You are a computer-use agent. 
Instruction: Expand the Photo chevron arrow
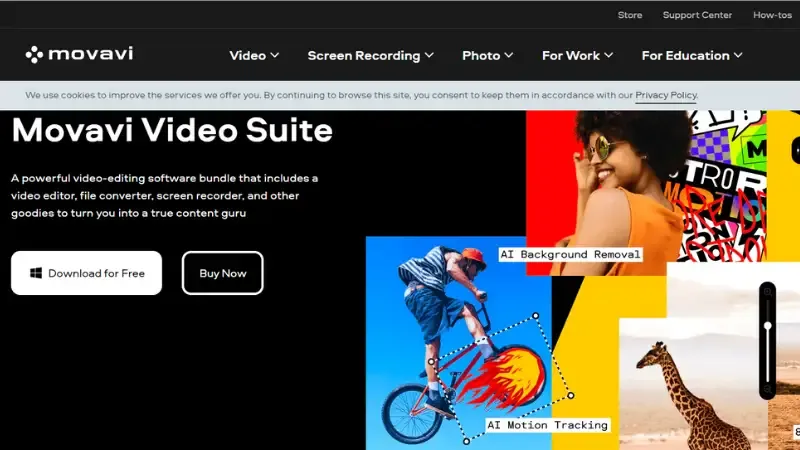(x=509, y=55)
